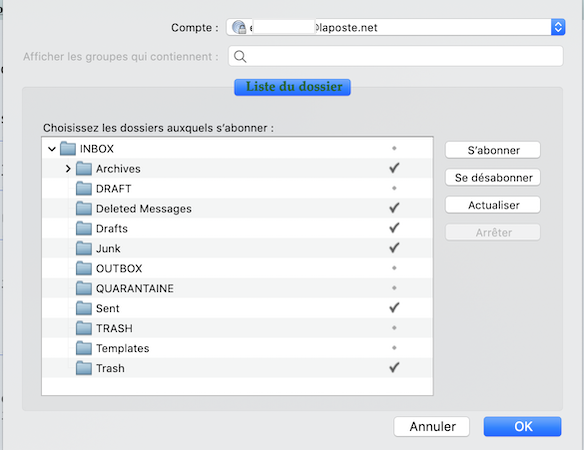Click the group search input field
Image resolution: width=584 pixels, height=450 pixels.
click(x=396, y=56)
